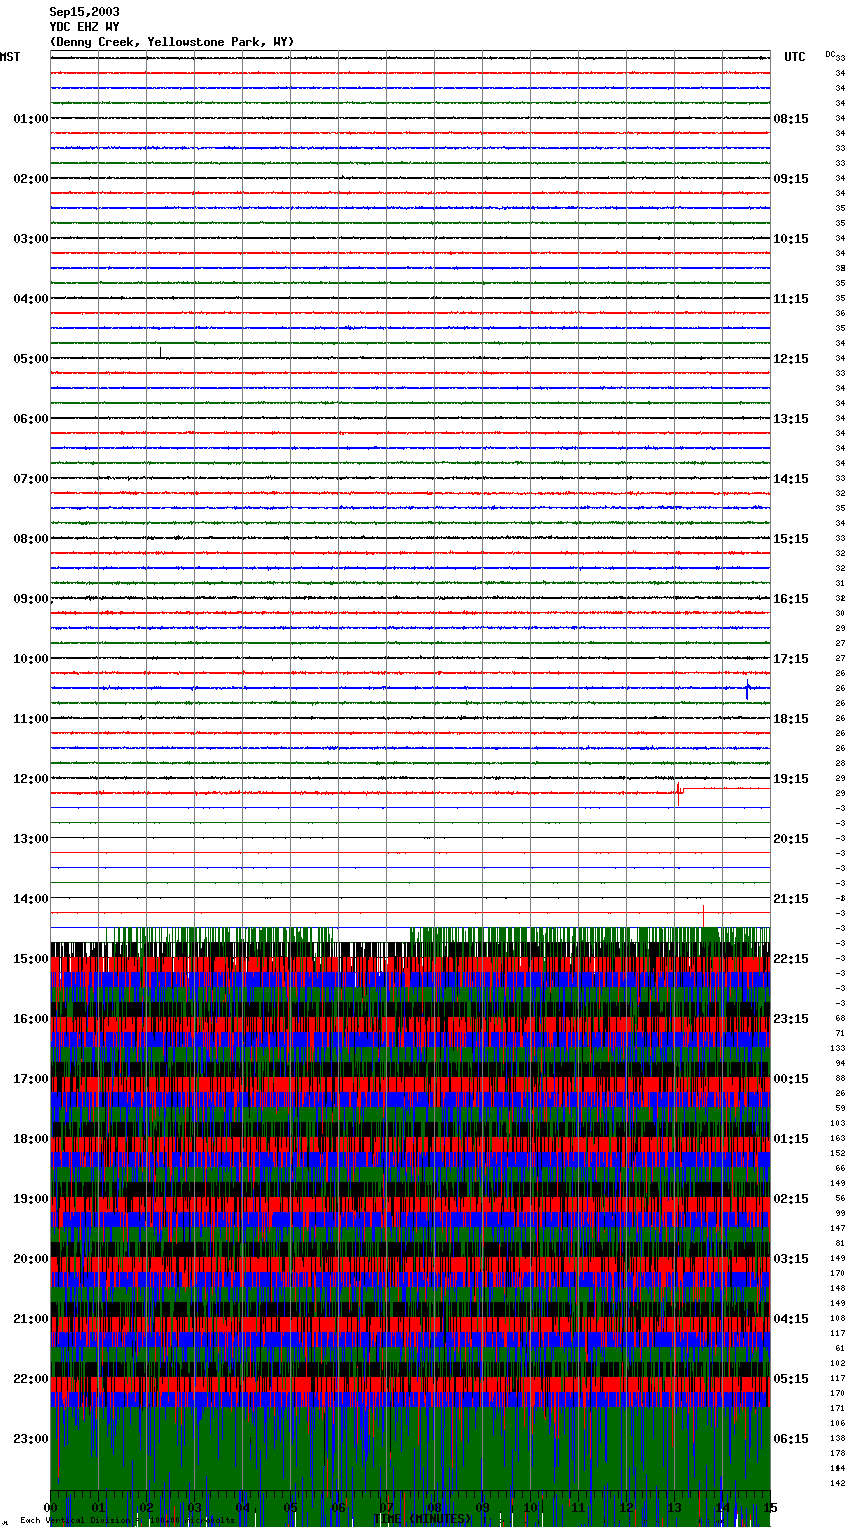Image resolution: width=850 pixels, height=1534 pixels.
Task: Select the 16:00 MST hour label
Action: click(30, 1019)
